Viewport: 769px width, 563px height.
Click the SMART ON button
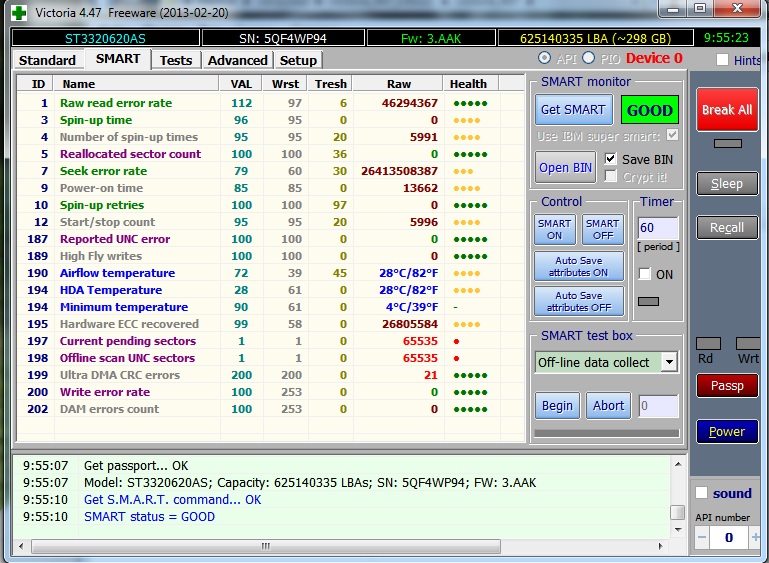(x=555, y=229)
